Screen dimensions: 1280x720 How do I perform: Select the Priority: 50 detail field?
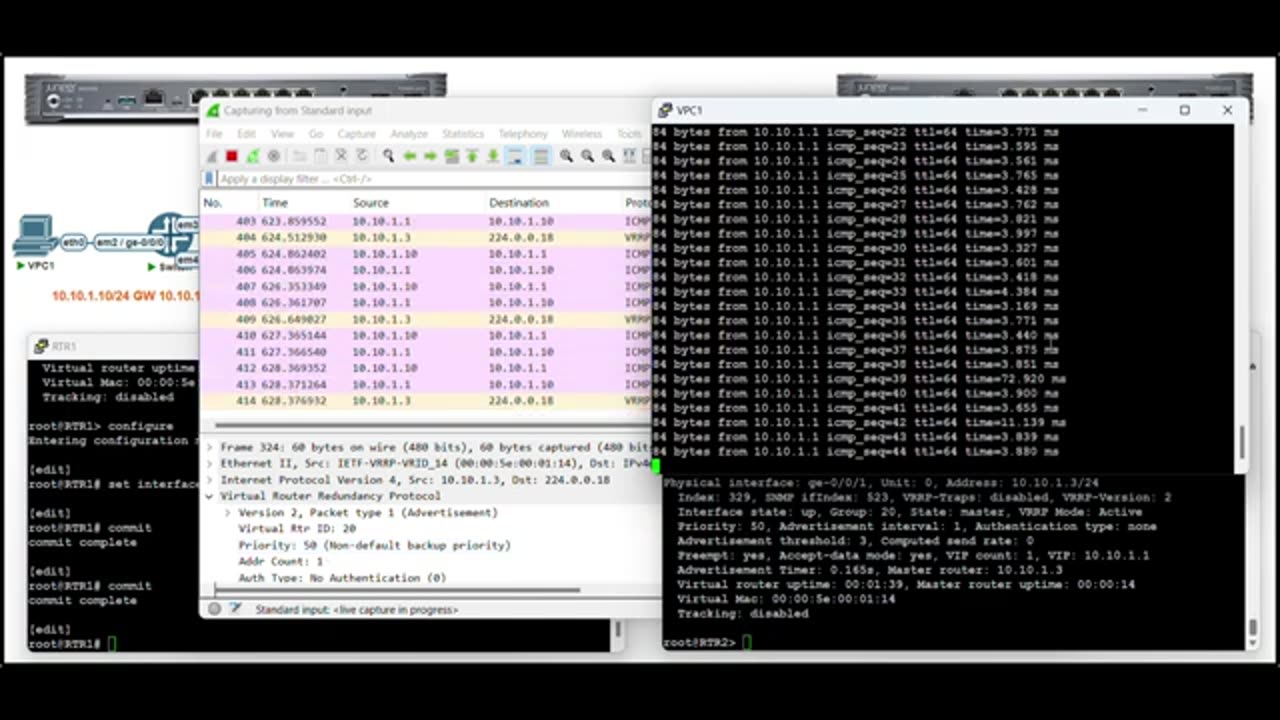[x=374, y=545]
